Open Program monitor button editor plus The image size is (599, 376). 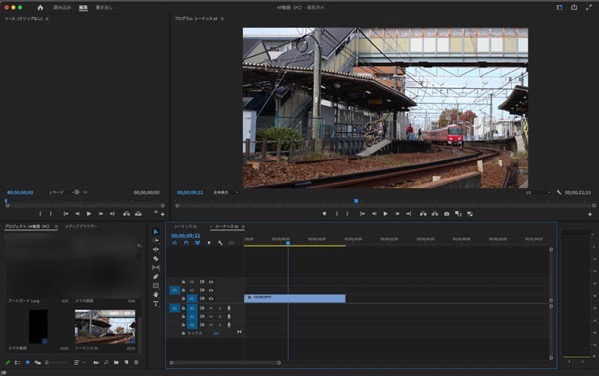click(590, 214)
